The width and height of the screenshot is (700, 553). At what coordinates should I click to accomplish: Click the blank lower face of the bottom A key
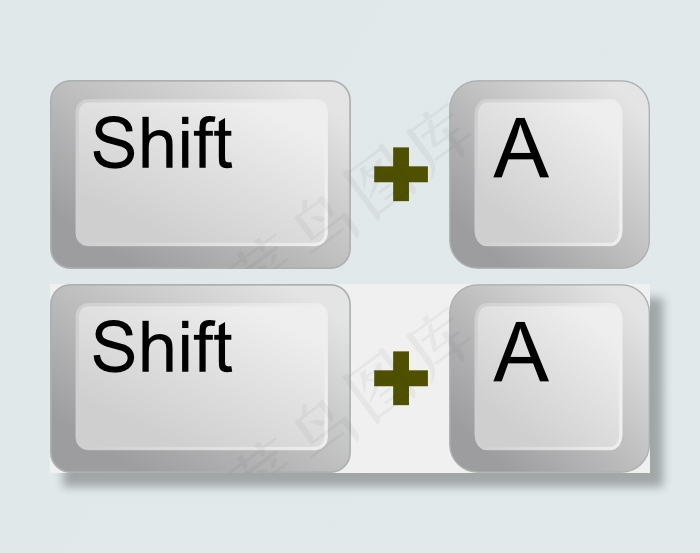tap(548, 419)
